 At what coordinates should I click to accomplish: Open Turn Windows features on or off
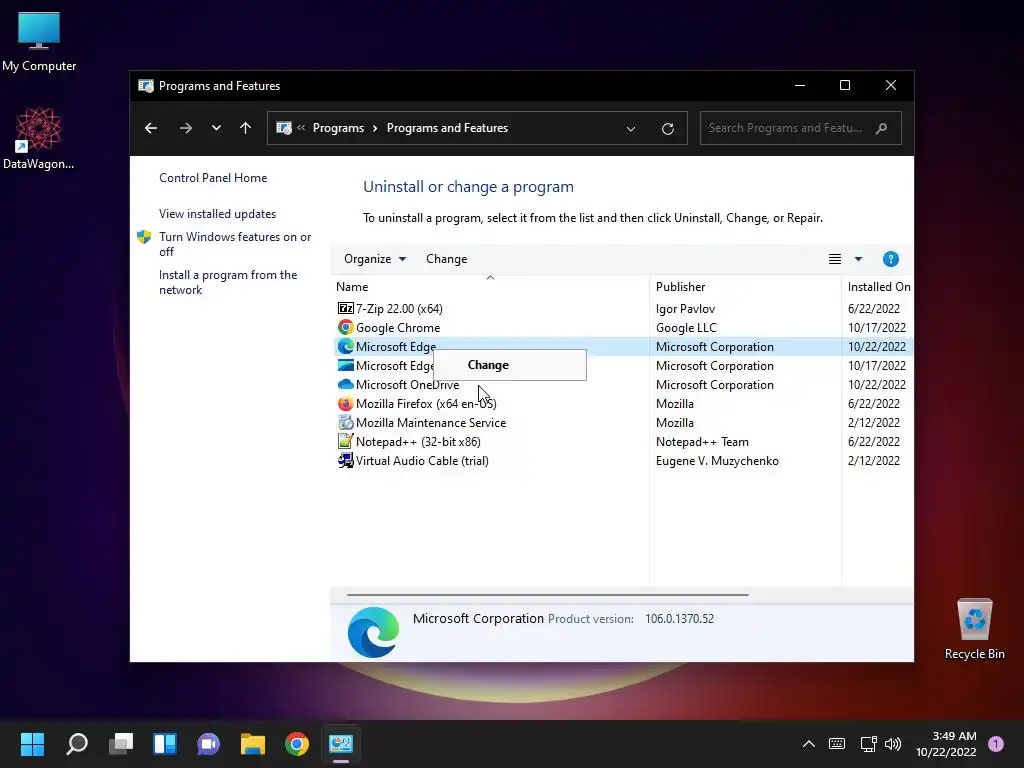pyautogui.click(x=235, y=244)
